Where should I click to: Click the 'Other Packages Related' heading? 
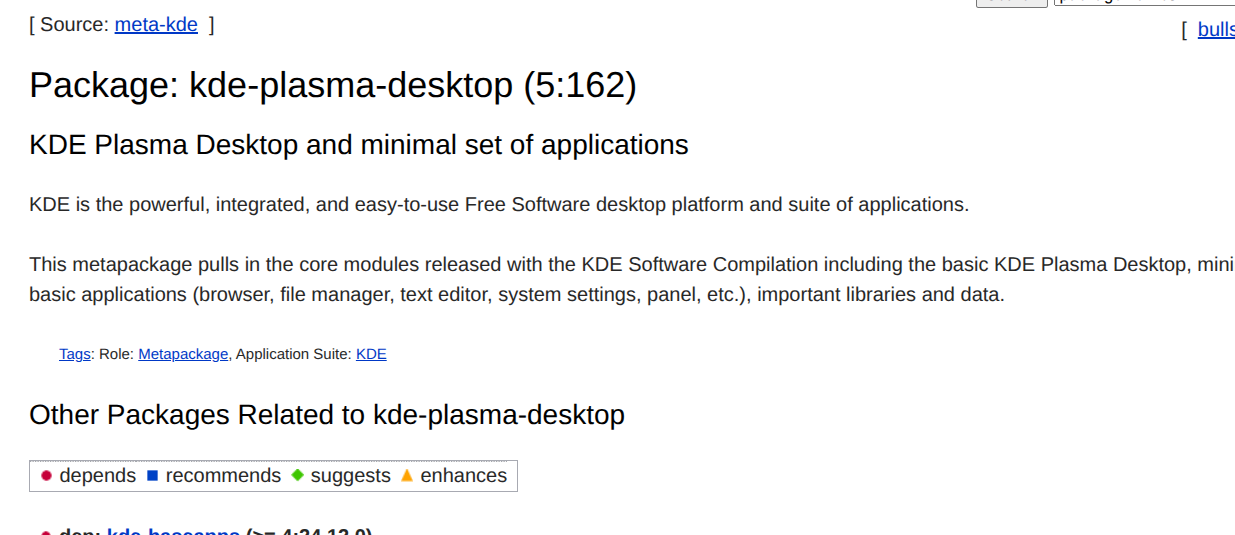pos(326,415)
